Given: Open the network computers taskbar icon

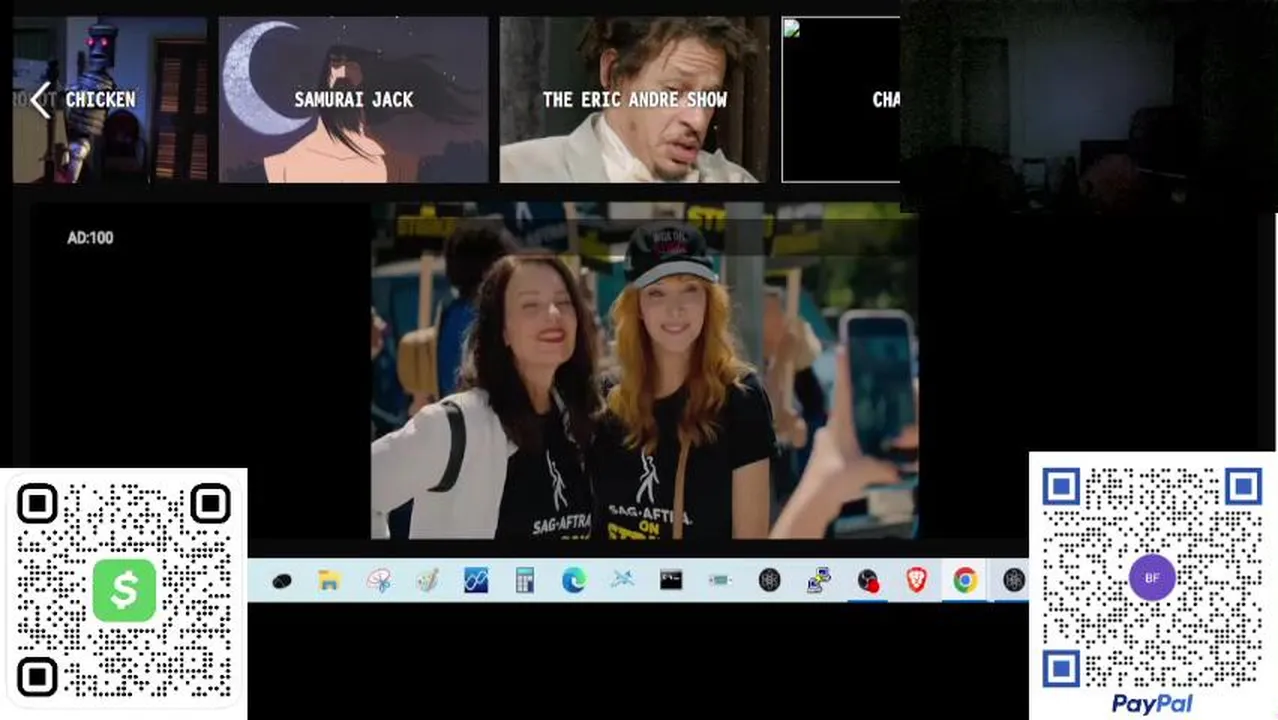Looking at the screenshot, I should (x=819, y=580).
